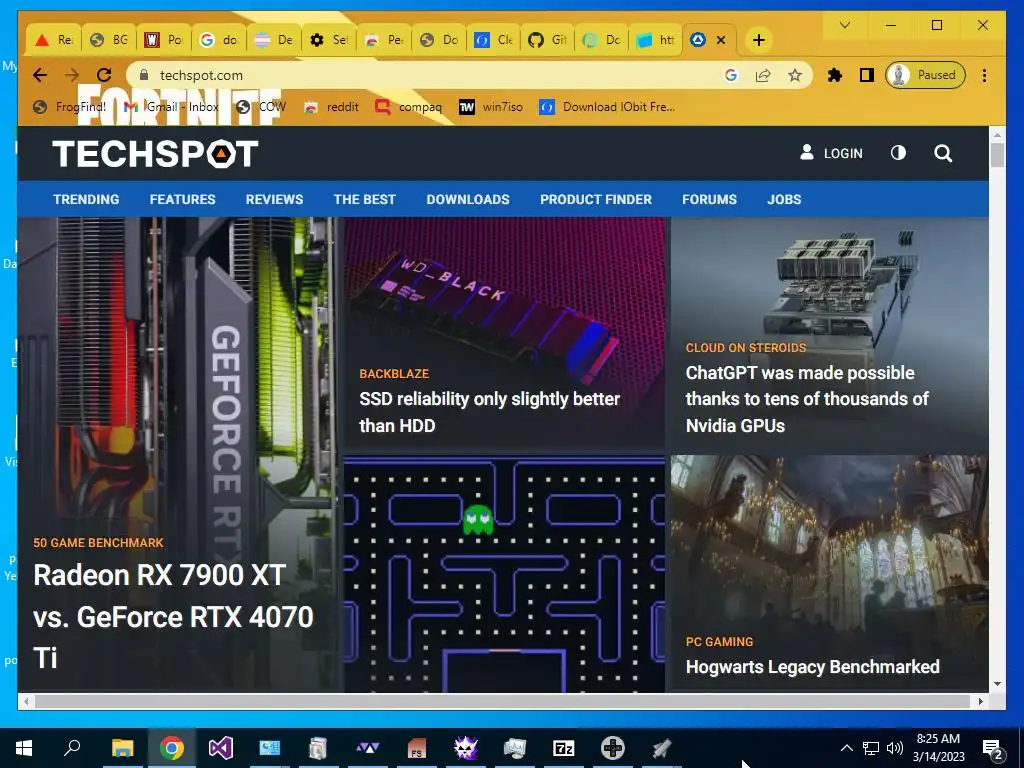
Task: Switch to the first red triangle tab
Action: (x=54, y=40)
